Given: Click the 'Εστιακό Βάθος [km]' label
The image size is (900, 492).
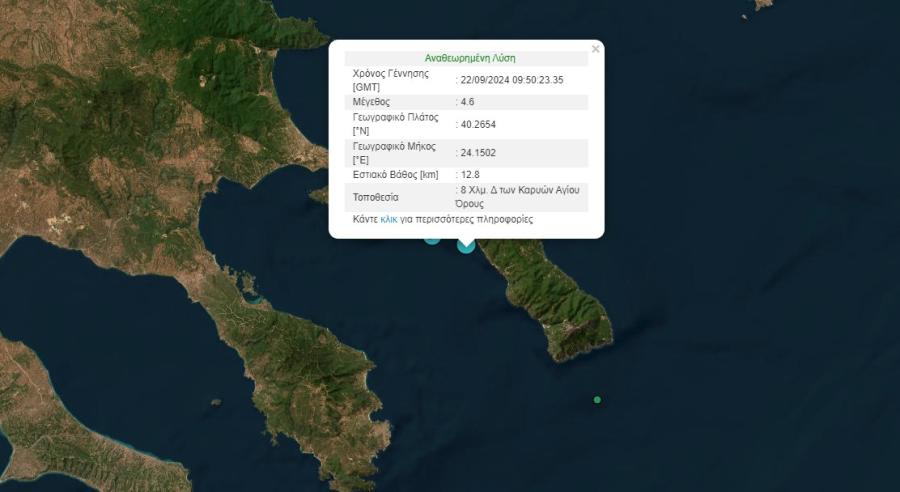Looking at the screenshot, I should [395, 175].
